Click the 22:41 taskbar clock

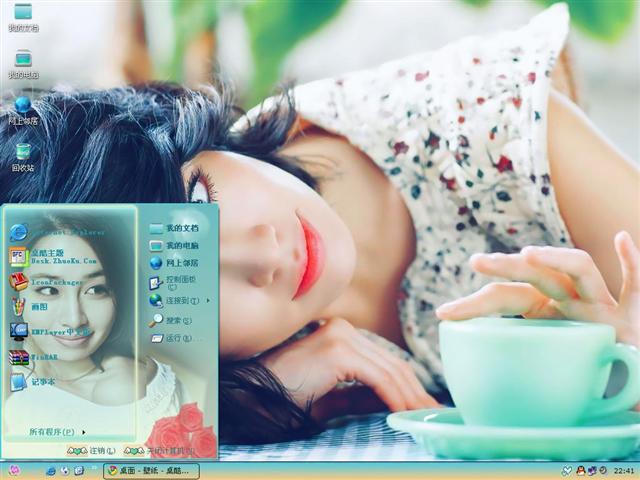(624, 471)
